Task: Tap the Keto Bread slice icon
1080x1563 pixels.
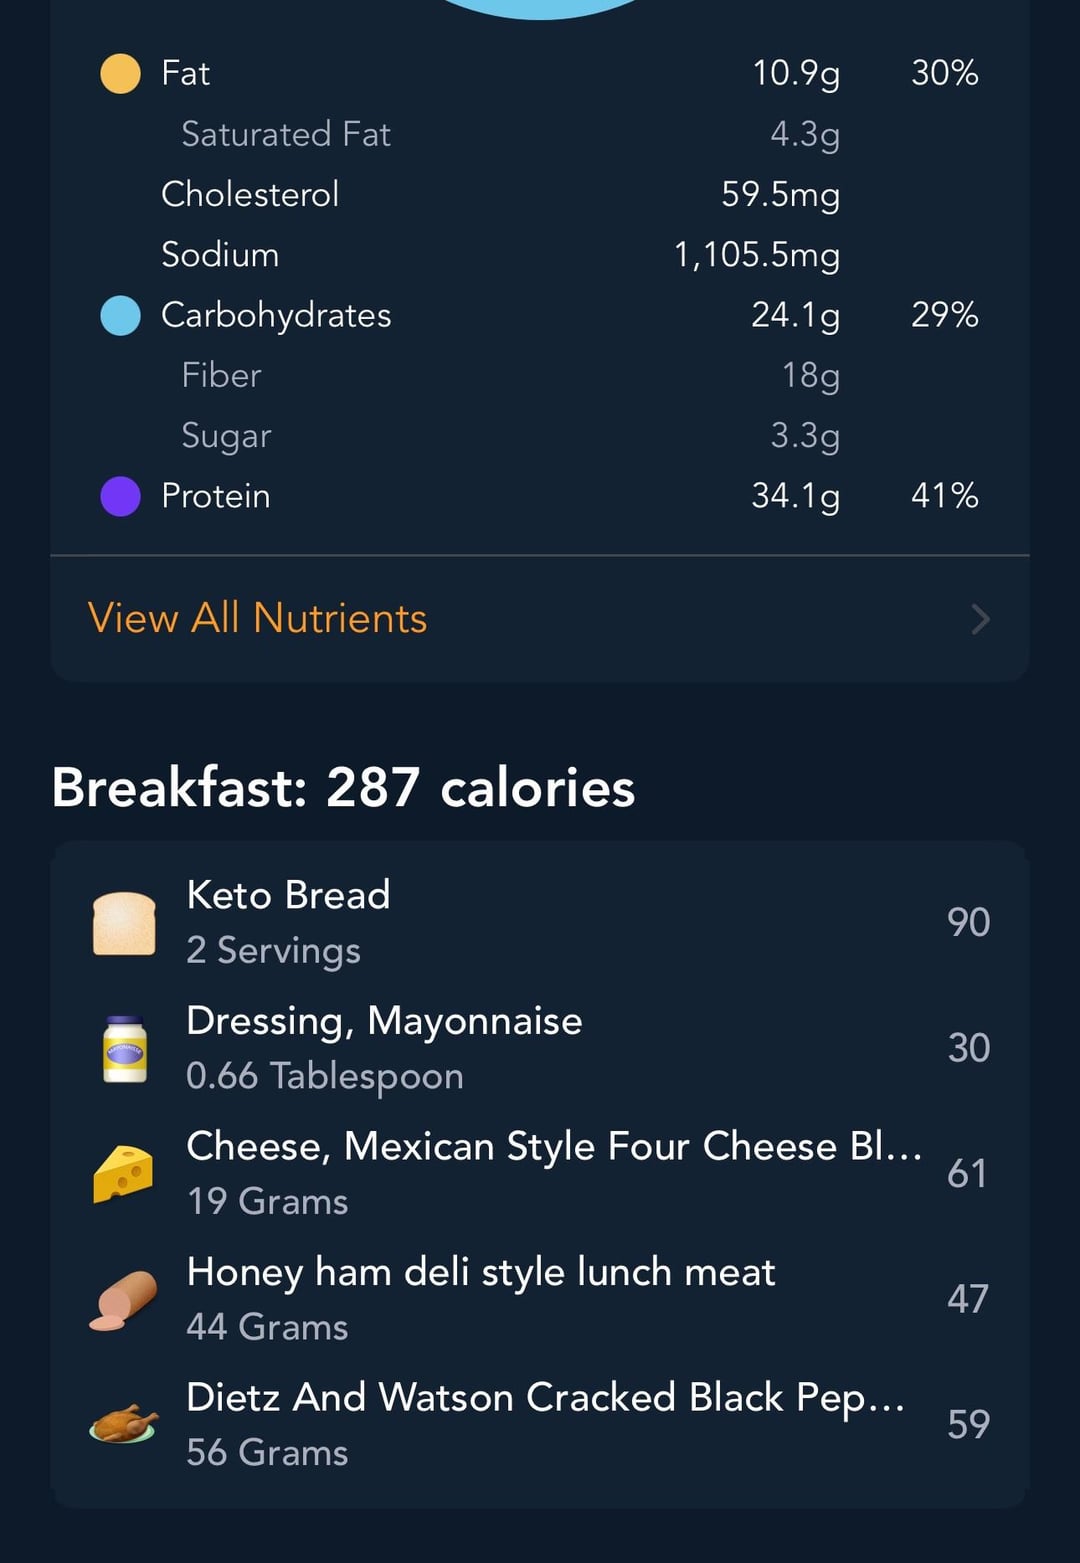Action: tap(124, 923)
